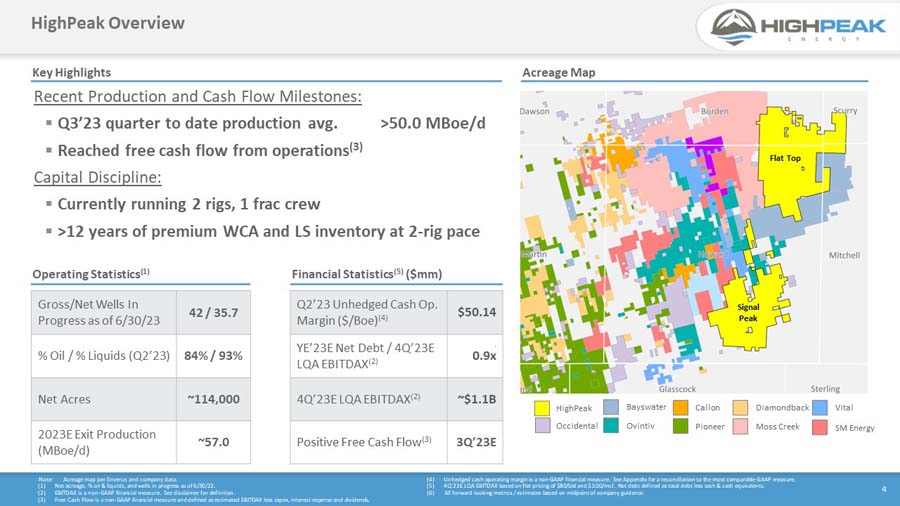Click the Diamondback legend label text

[x=782, y=407]
